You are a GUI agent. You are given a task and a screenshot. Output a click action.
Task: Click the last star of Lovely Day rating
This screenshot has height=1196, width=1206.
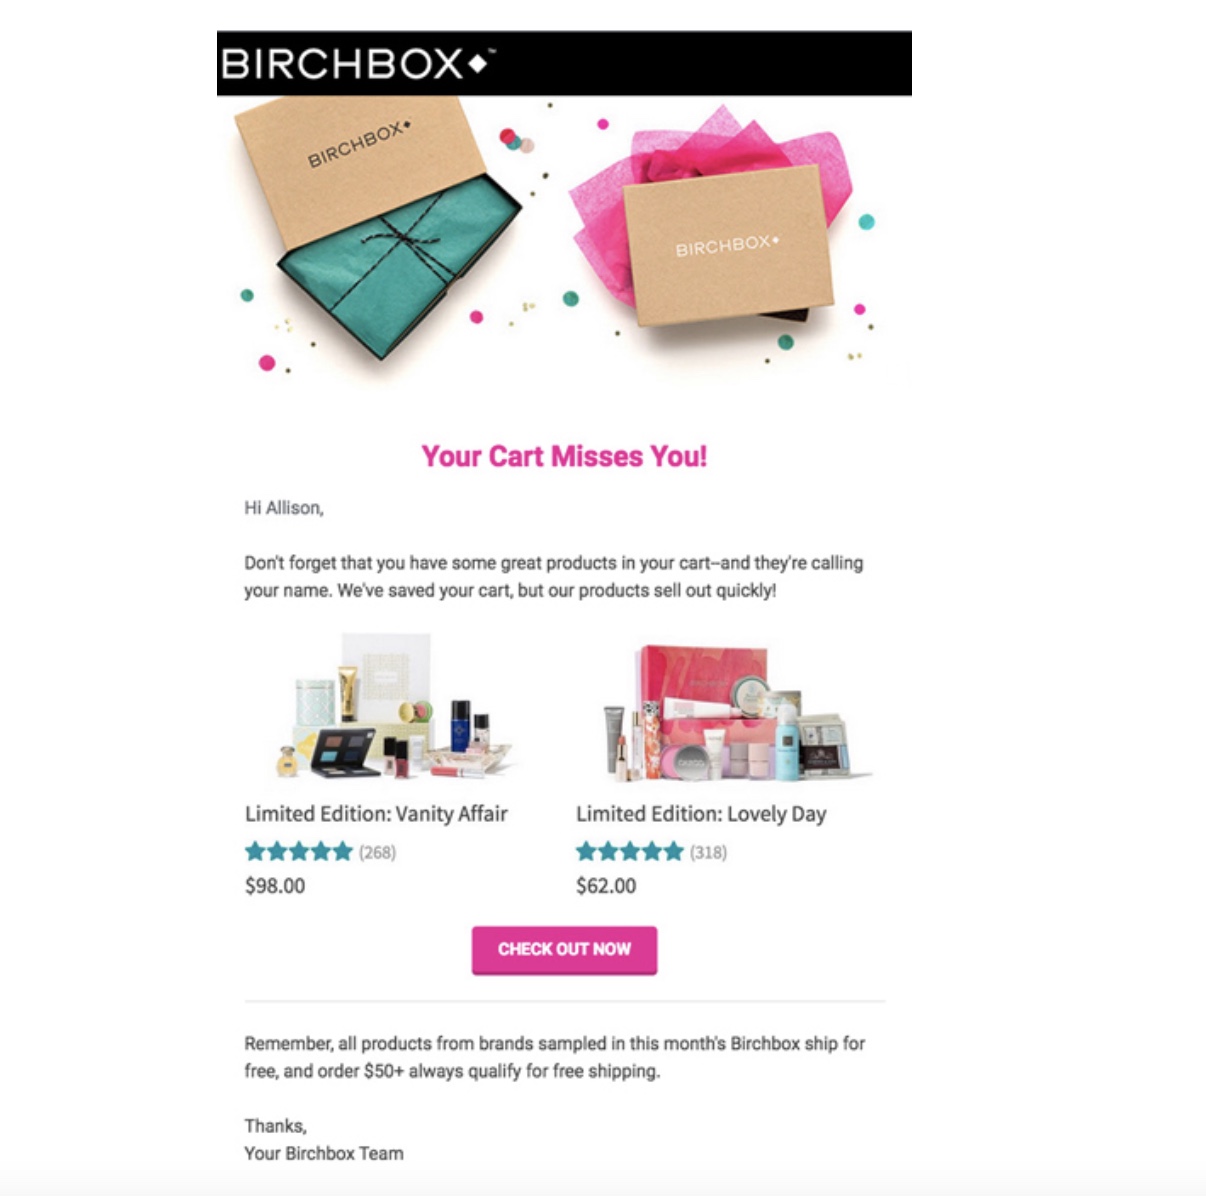pos(673,852)
